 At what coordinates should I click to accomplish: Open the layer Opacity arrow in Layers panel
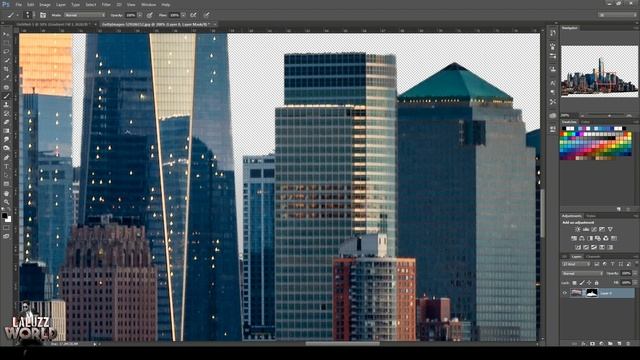tap(635, 273)
